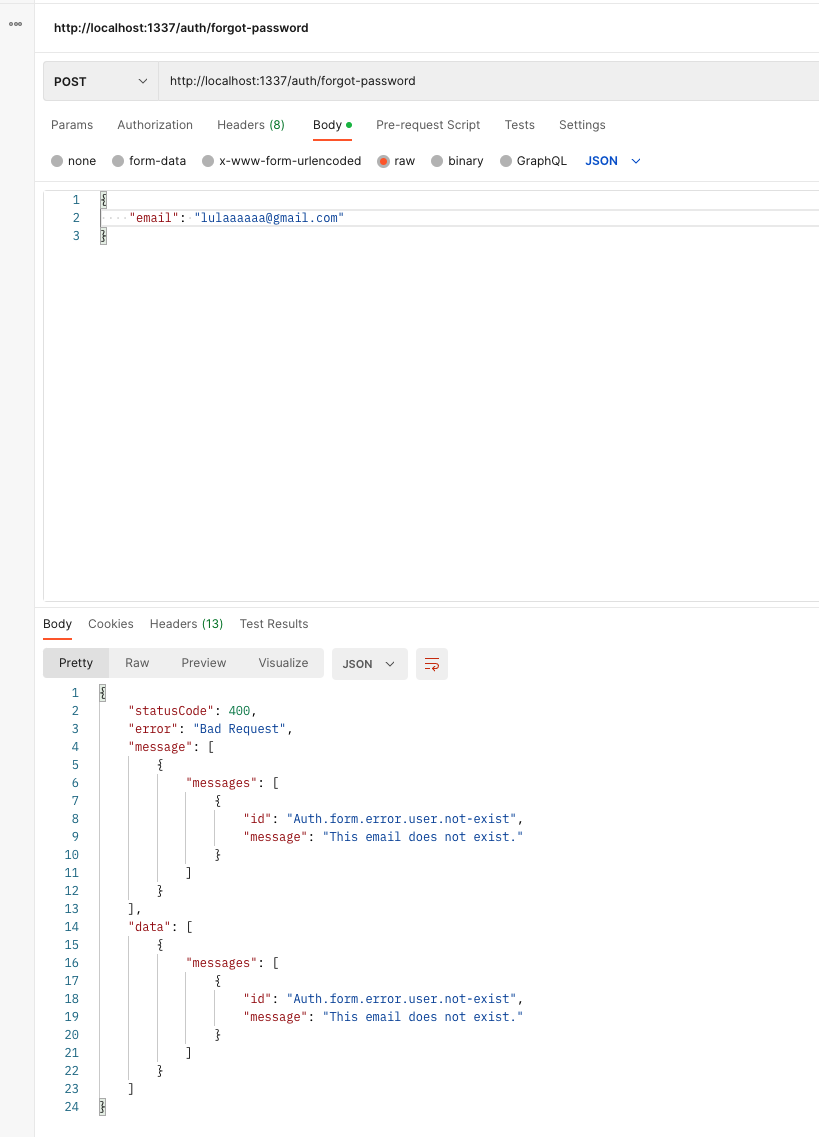Click the "statusCode" key in response
819x1137 pixels.
point(171,711)
